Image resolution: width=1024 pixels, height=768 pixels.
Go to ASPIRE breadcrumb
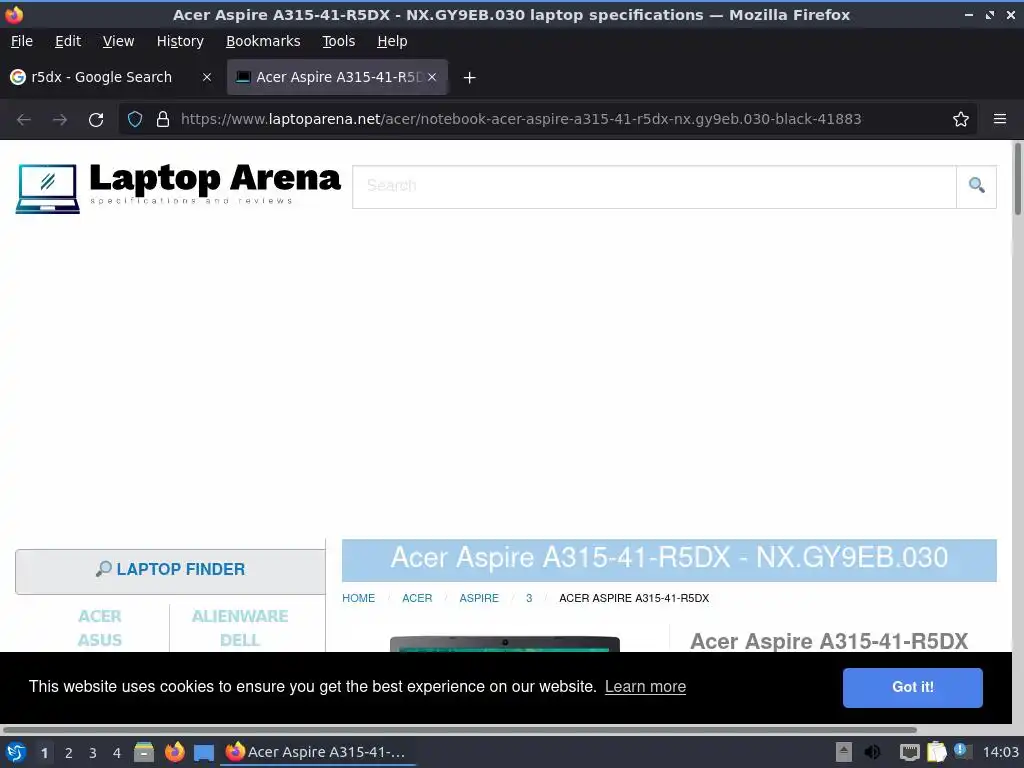pyautogui.click(x=479, y=598)
